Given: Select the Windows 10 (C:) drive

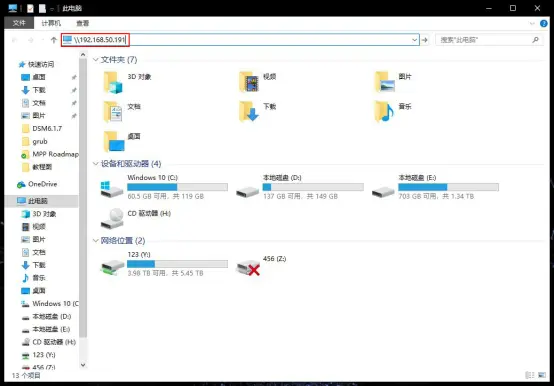Looking at the screenshot, I should (x=164, y=187).
